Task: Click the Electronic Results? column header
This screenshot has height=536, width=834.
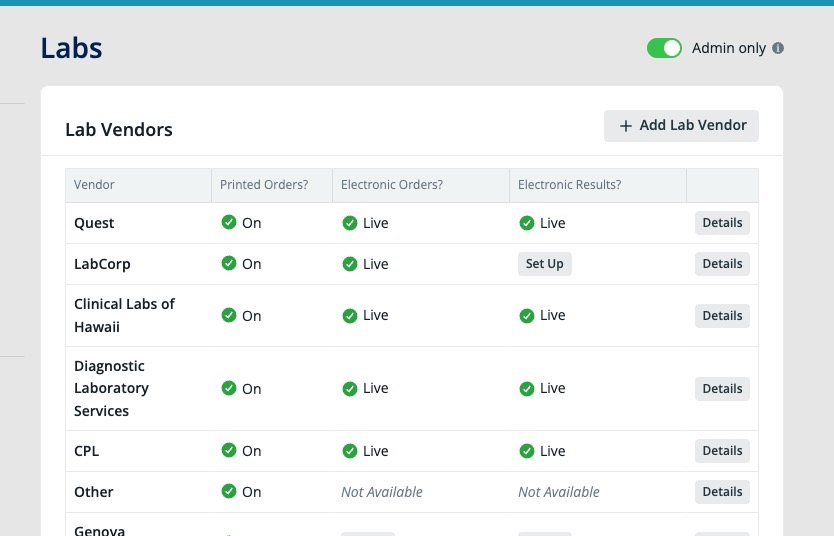Action: pyautogui.click(x=569, y=185)
